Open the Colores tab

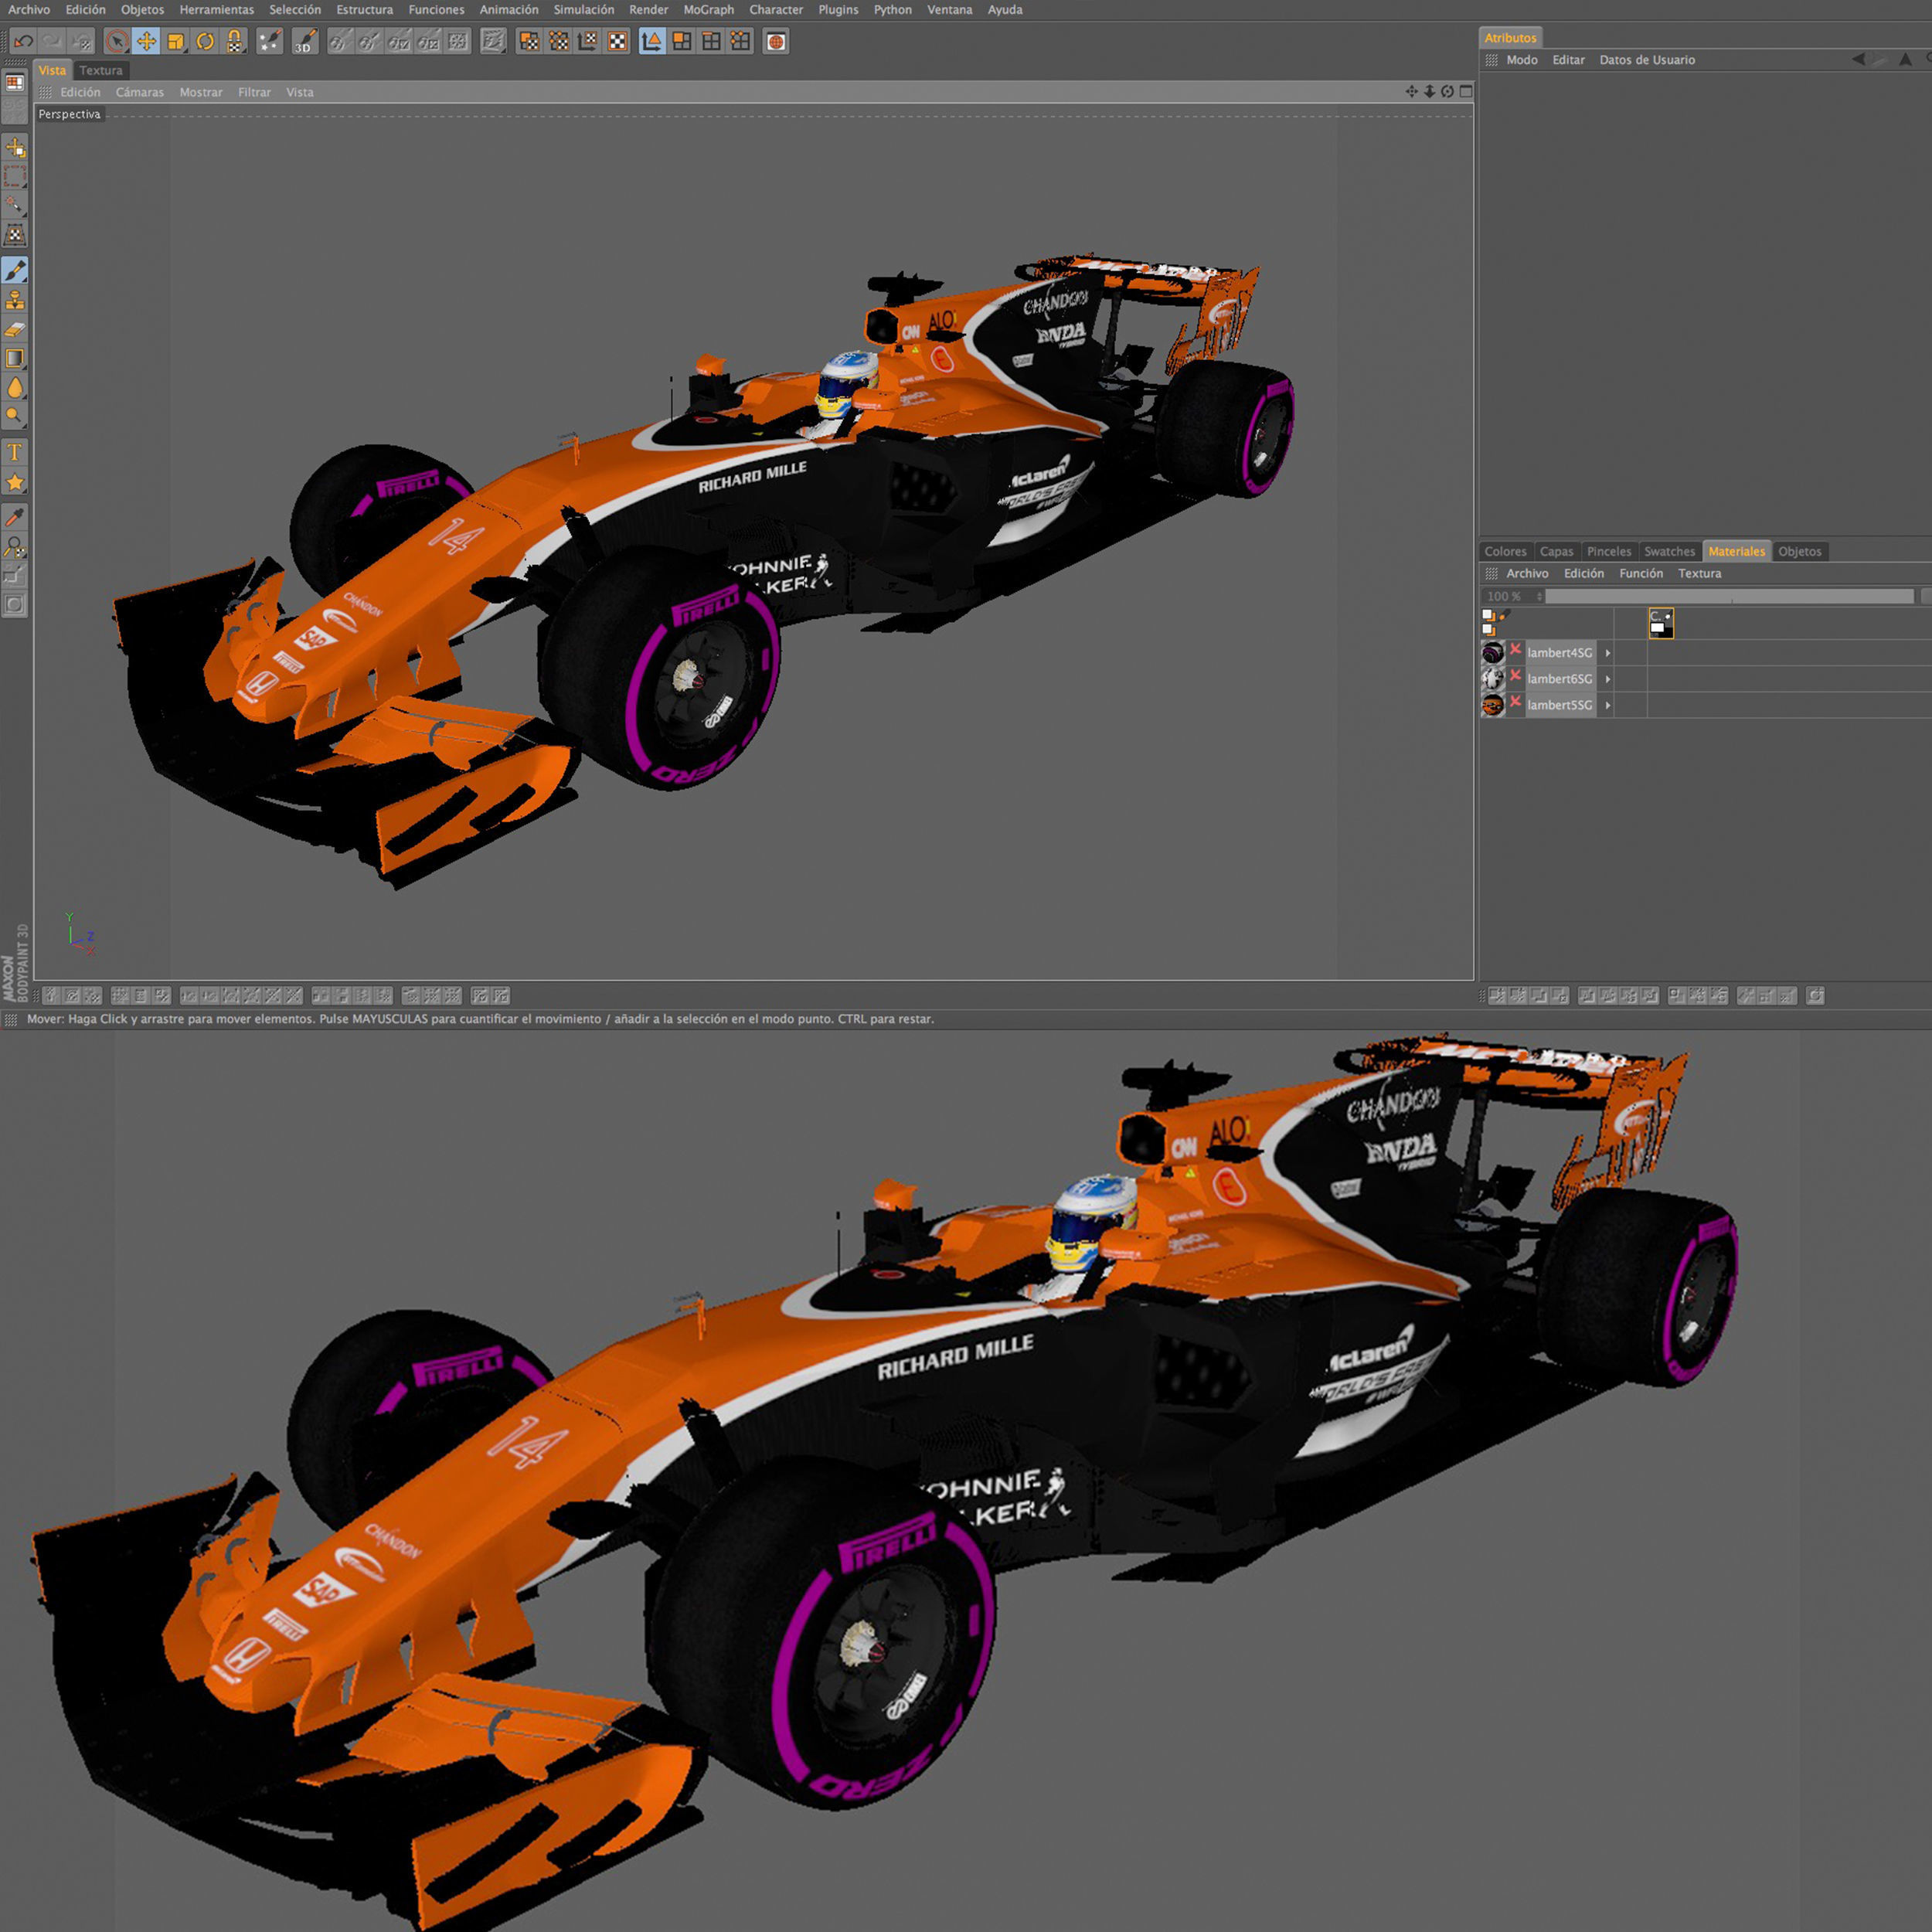[1505, 551]
